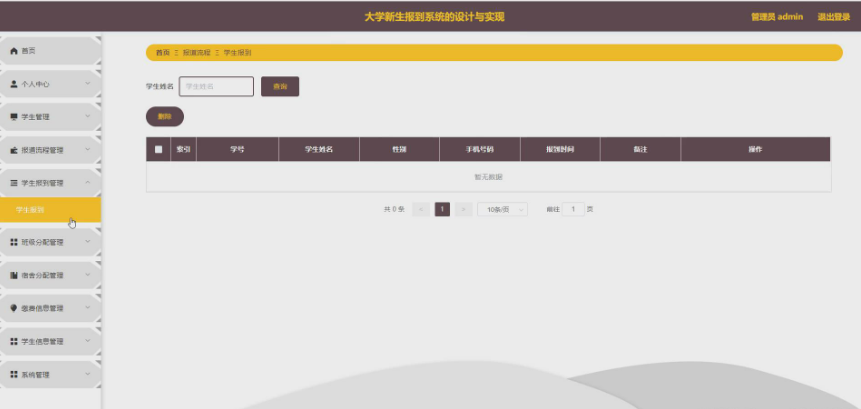The image size is (861, 409).
Task: Open the 首页 sidebar menu item
Action: pos(51,51)
